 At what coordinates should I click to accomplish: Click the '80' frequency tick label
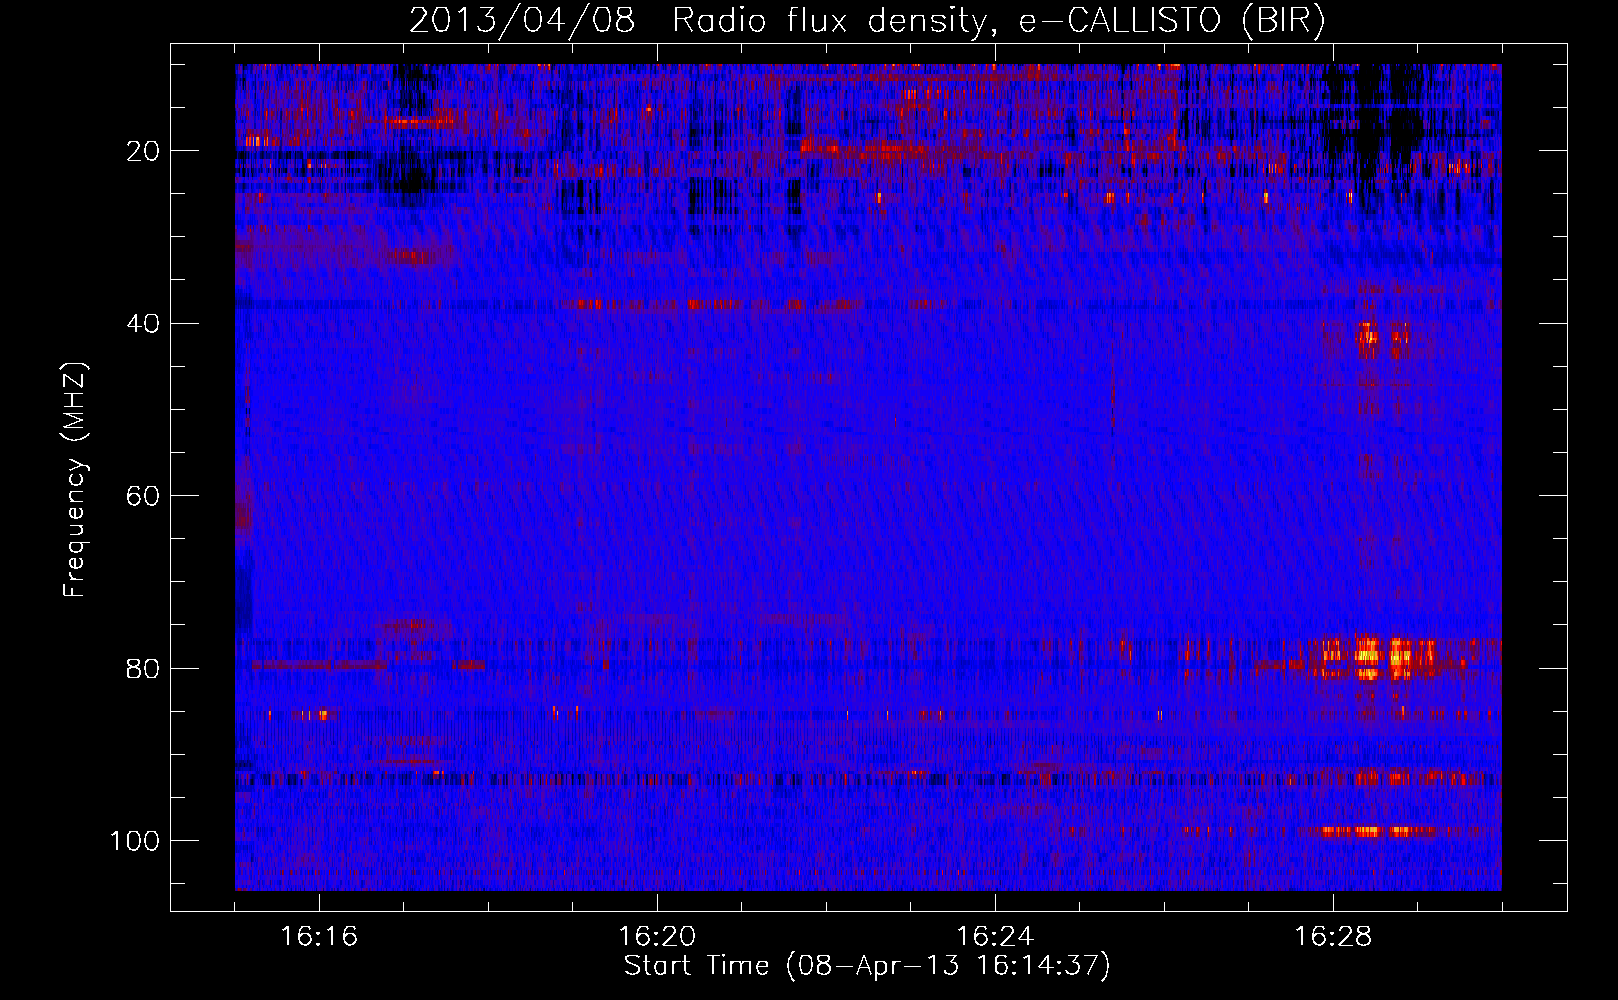point(144,668)
